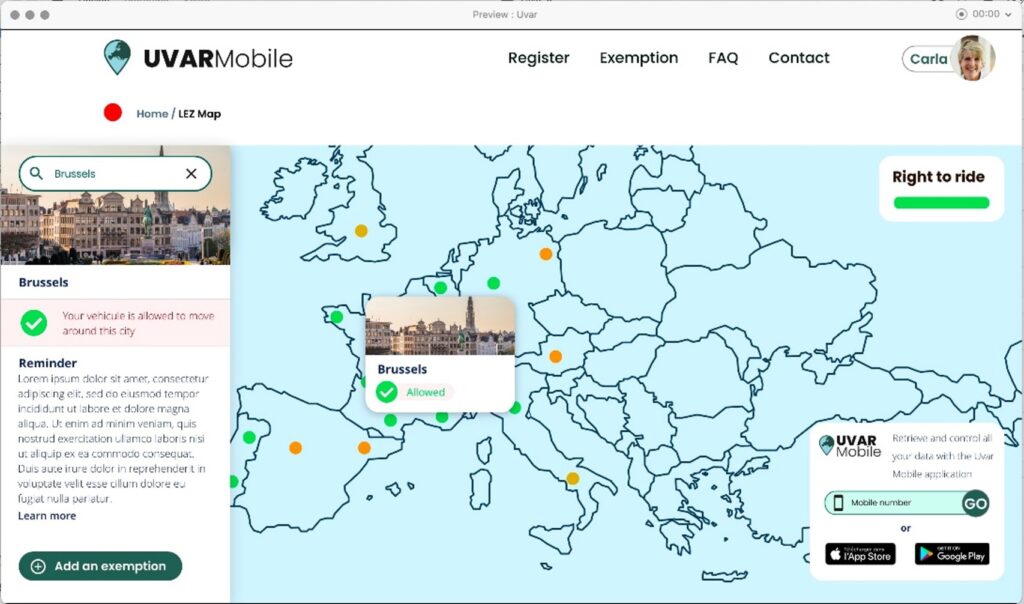Image resolution: width=1024 pixels, height=604 pixels.
Task: Select the orange map dot over England
Action: (361, 230)
